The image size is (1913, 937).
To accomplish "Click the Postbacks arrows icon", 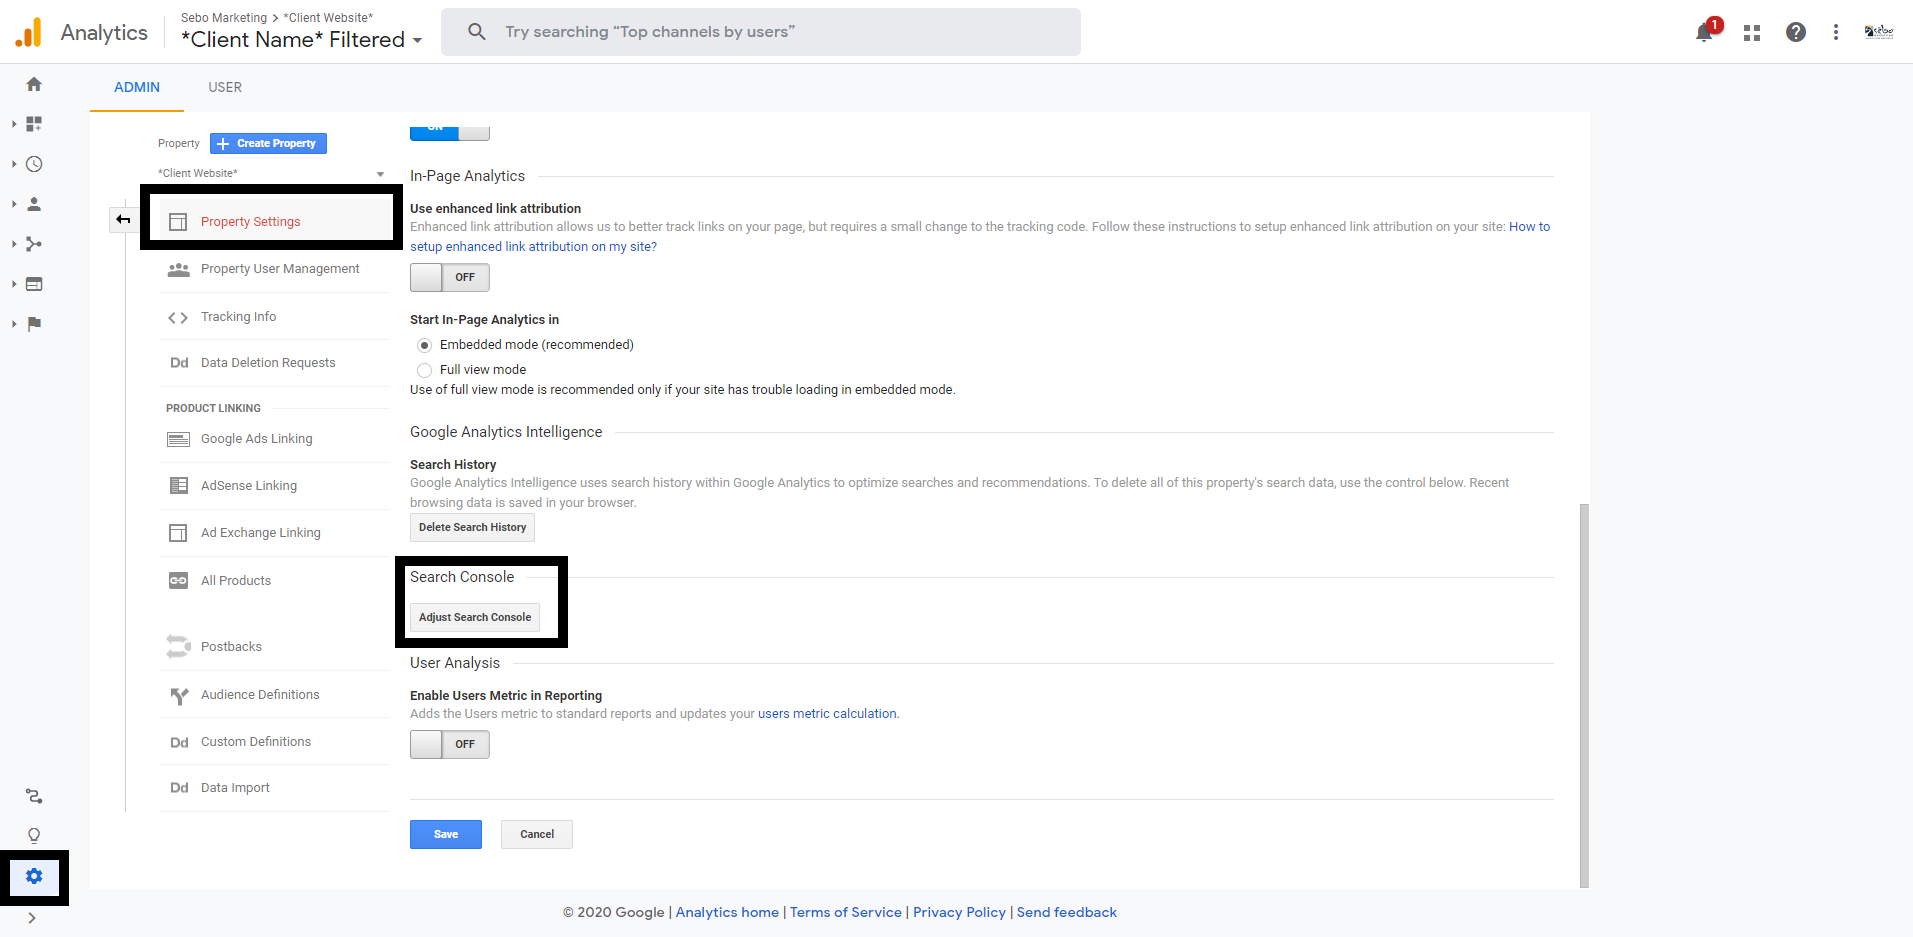I will (178, 647).
